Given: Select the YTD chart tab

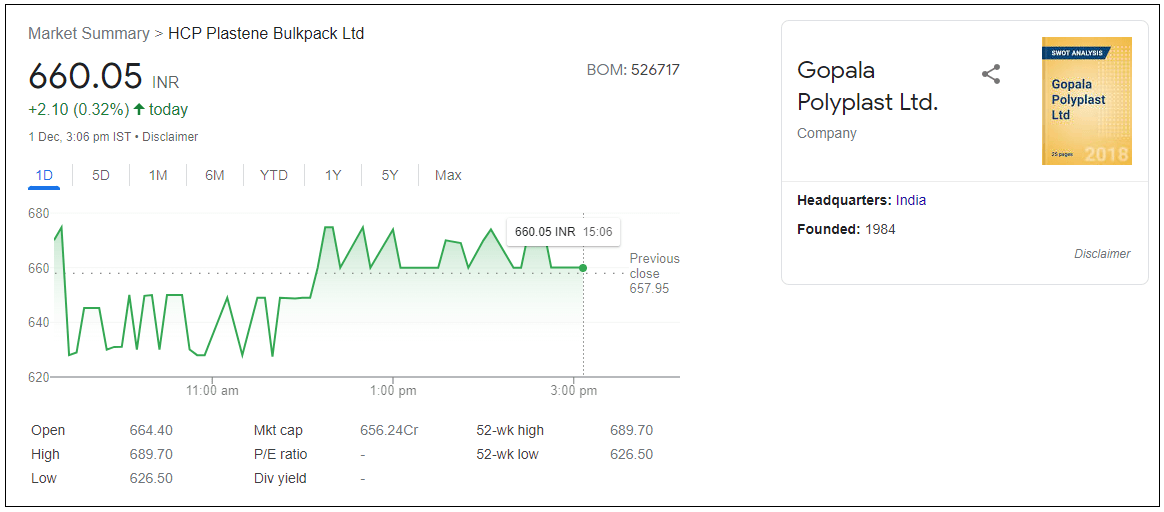Looking at the screenshot, I should click(273, 176).
